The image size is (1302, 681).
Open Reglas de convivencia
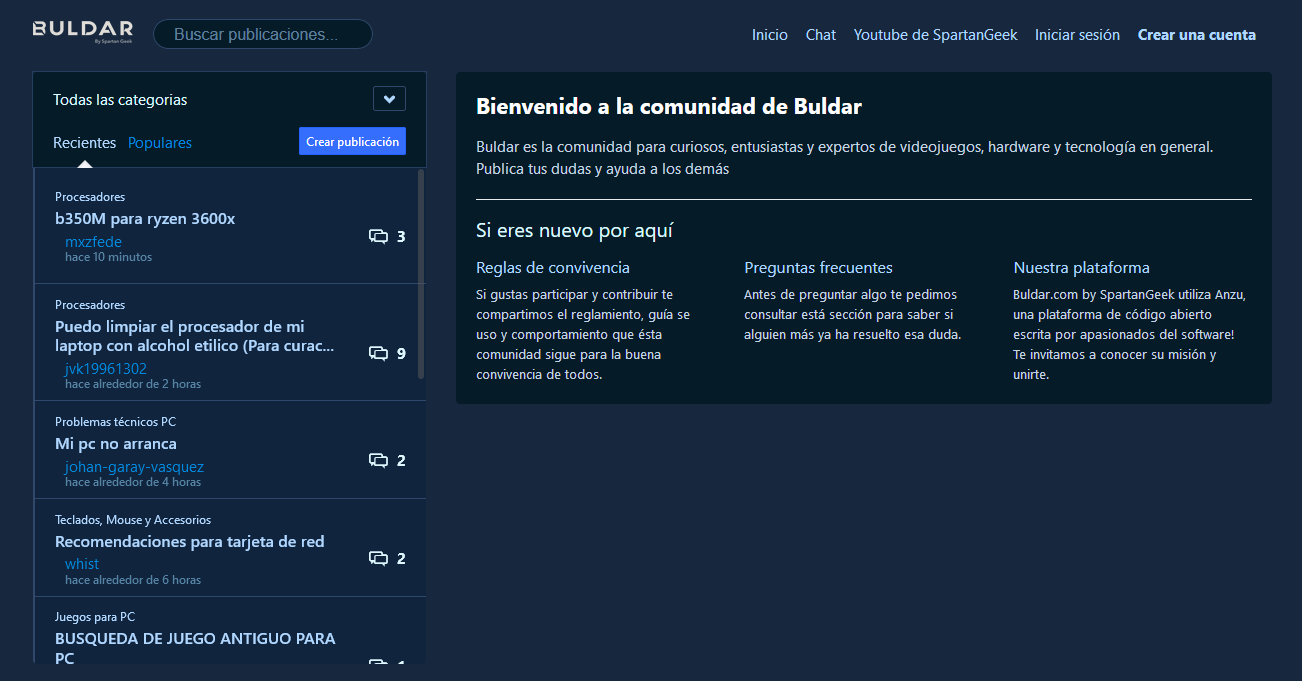coord(553,267)
